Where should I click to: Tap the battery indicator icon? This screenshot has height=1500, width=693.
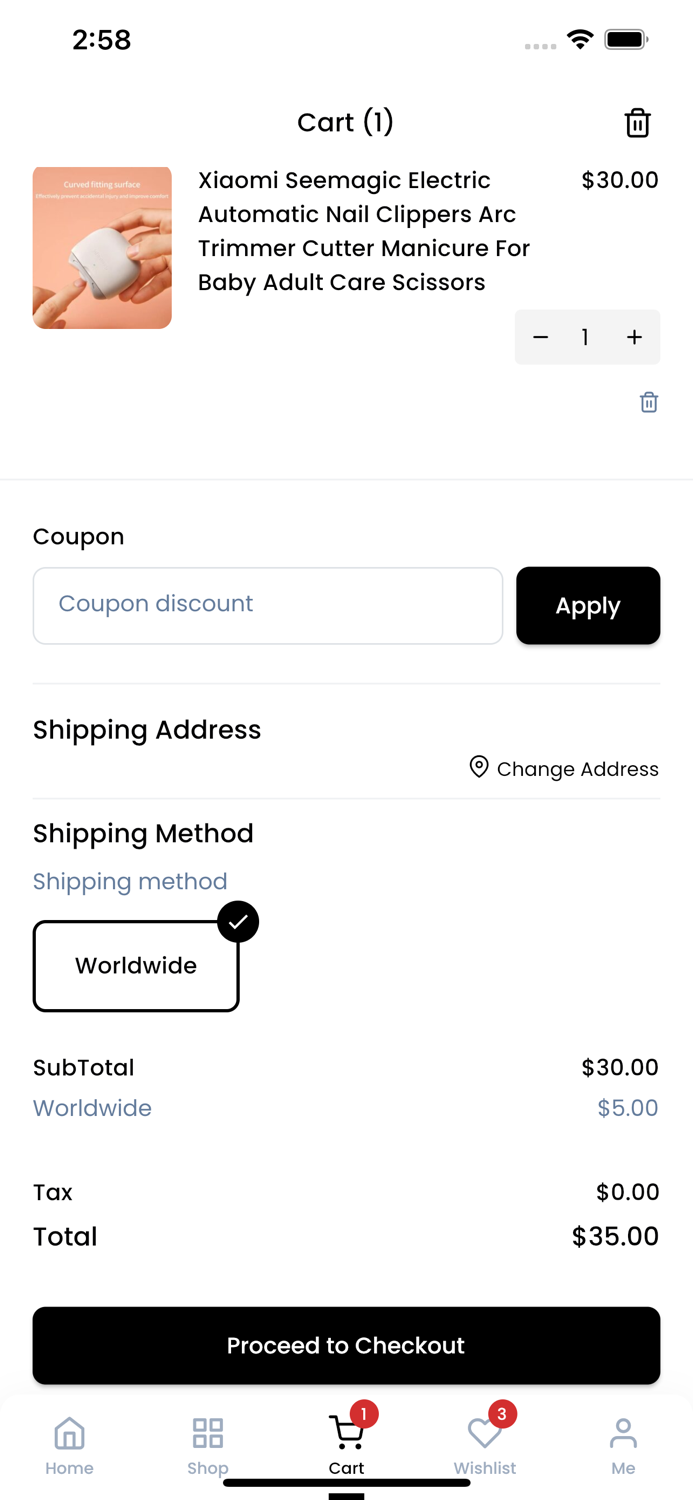626,40
